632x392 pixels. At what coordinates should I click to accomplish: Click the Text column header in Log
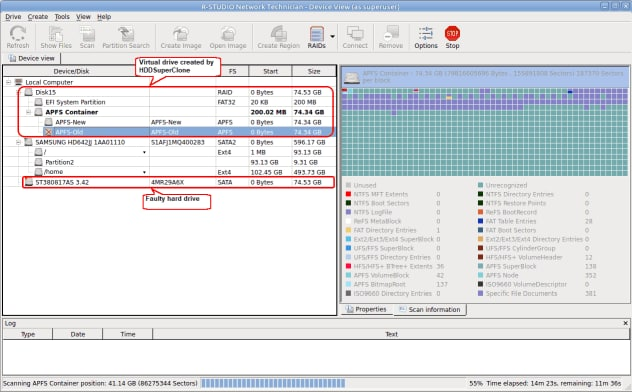(x=391, y=334)
